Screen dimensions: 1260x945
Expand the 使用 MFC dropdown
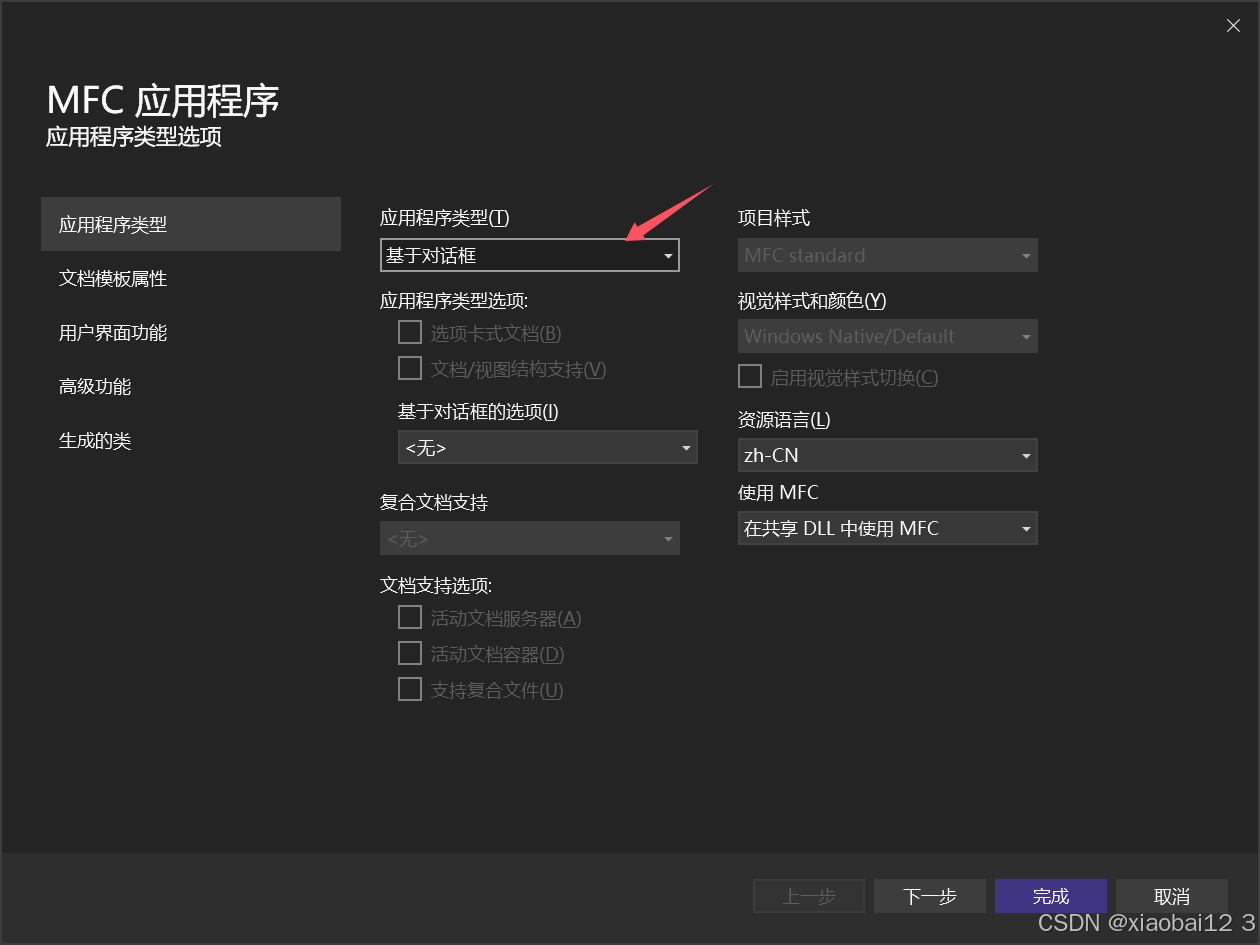tap(888, 528)
